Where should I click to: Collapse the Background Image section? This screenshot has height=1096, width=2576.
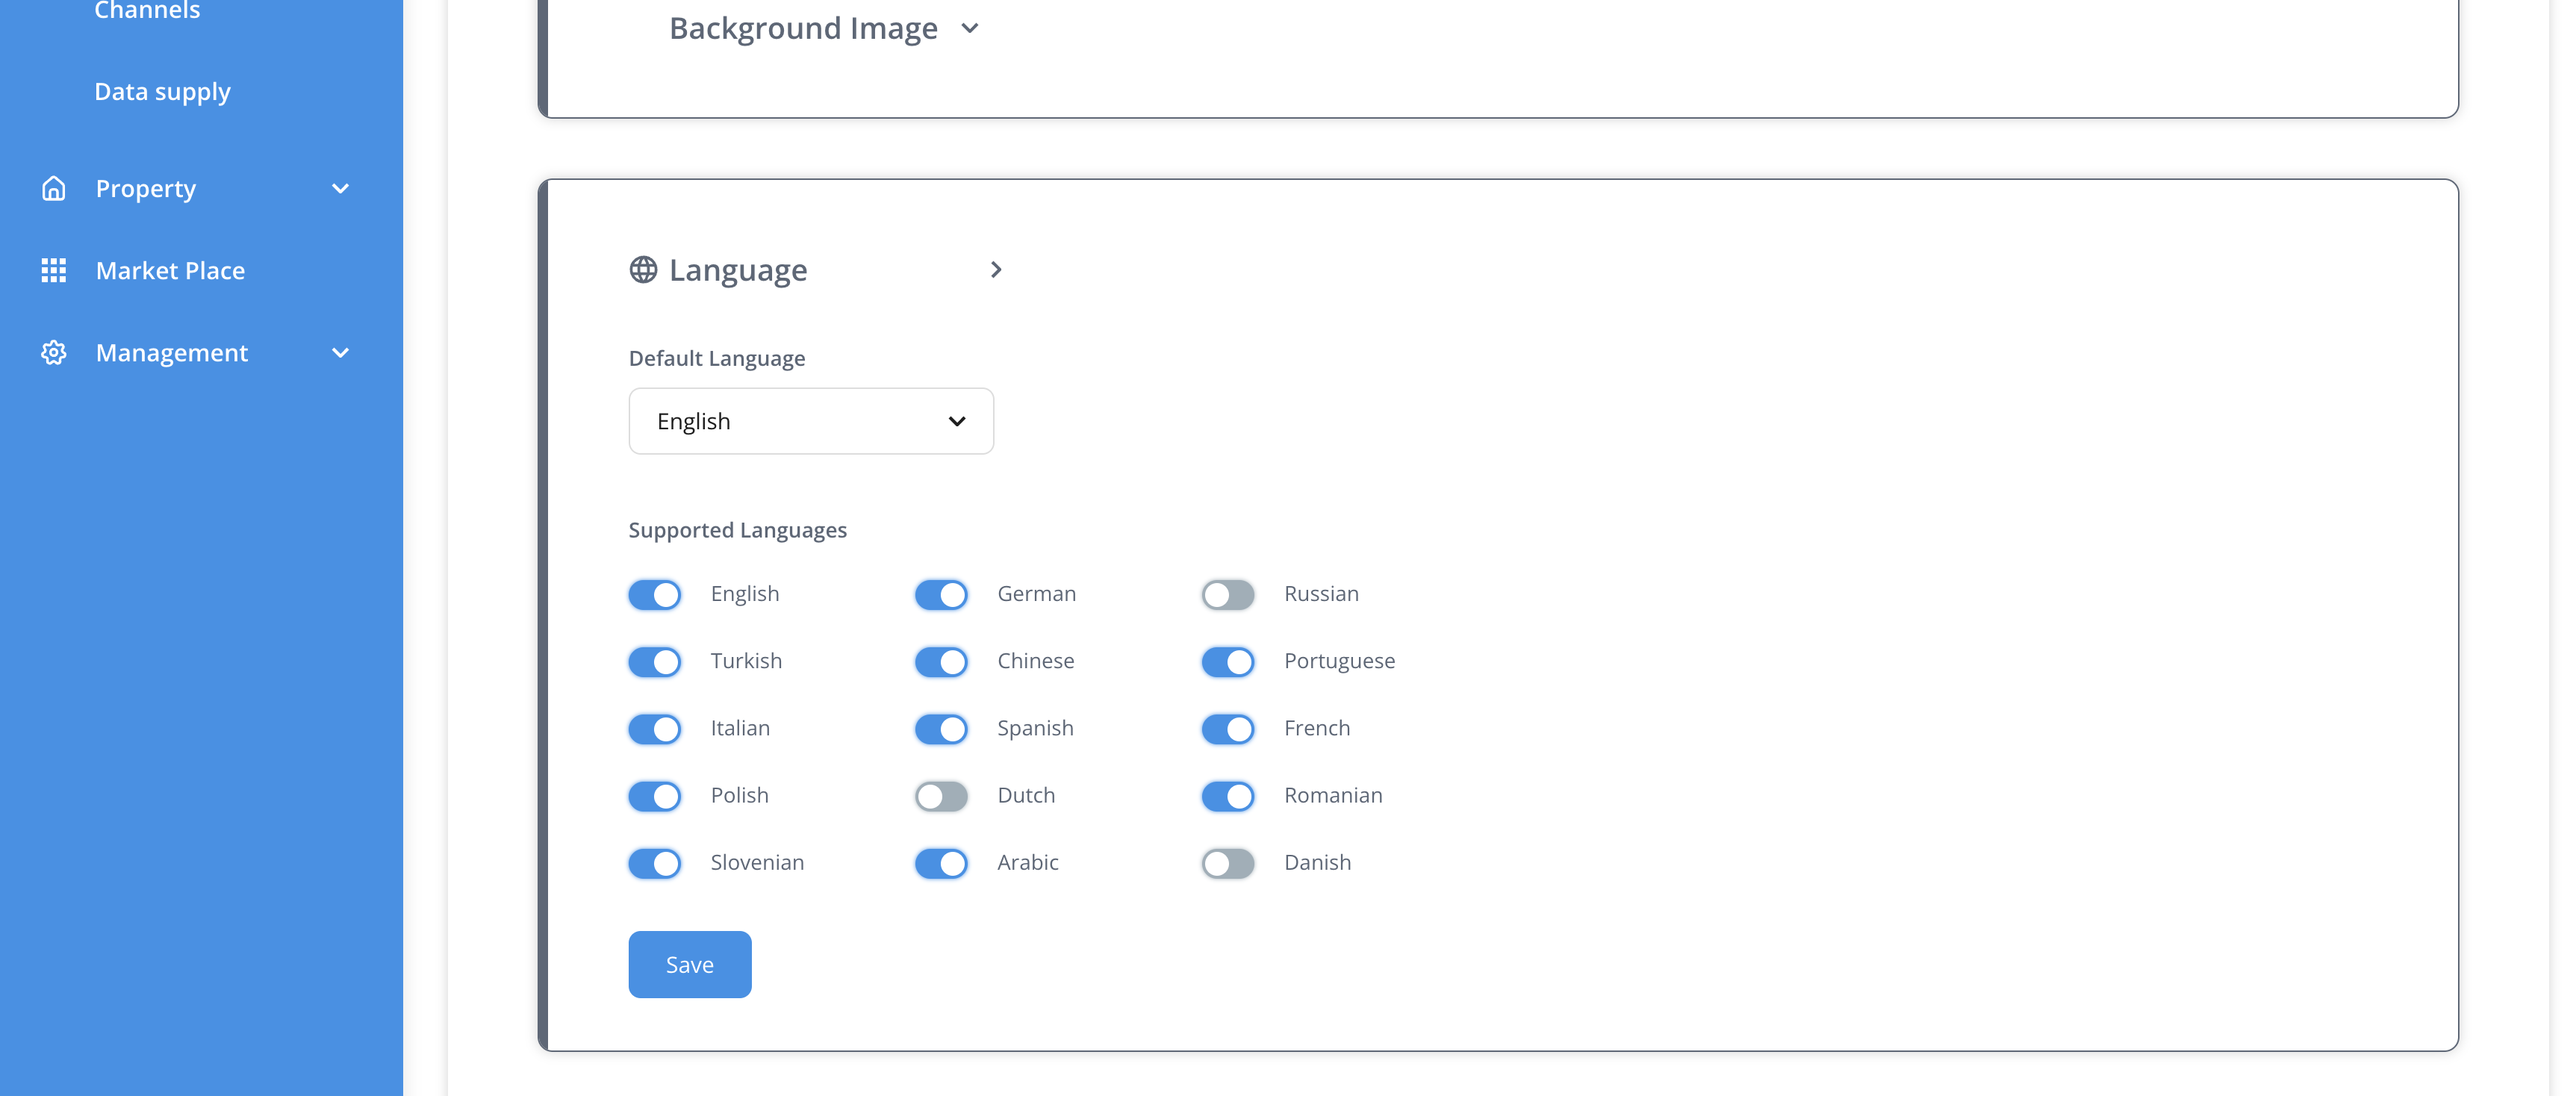[x=969, y=28]
